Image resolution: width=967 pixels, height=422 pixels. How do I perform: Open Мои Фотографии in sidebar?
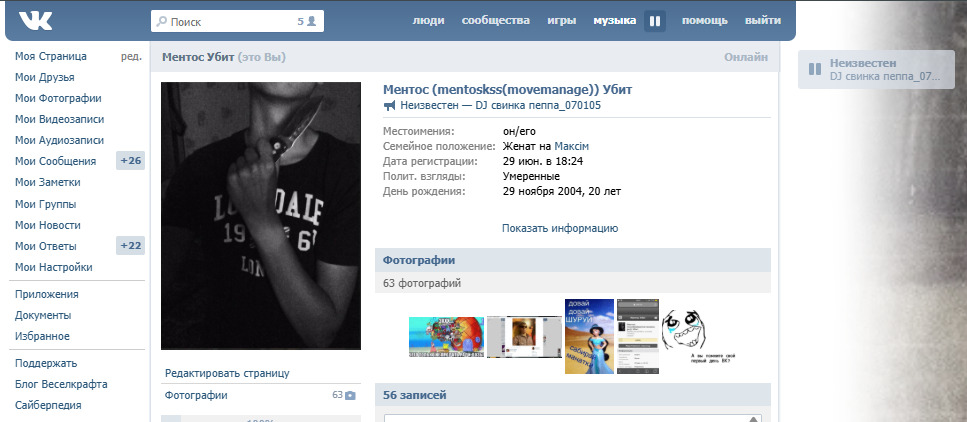coord(58,98)
